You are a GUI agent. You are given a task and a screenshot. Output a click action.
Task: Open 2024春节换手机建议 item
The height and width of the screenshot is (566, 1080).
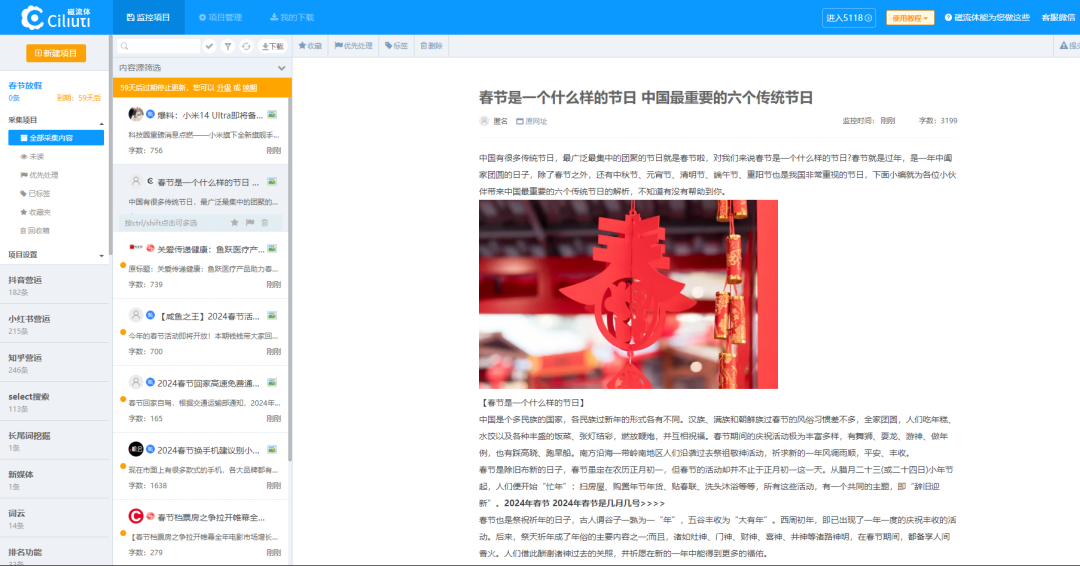click(x=200, y=466)
